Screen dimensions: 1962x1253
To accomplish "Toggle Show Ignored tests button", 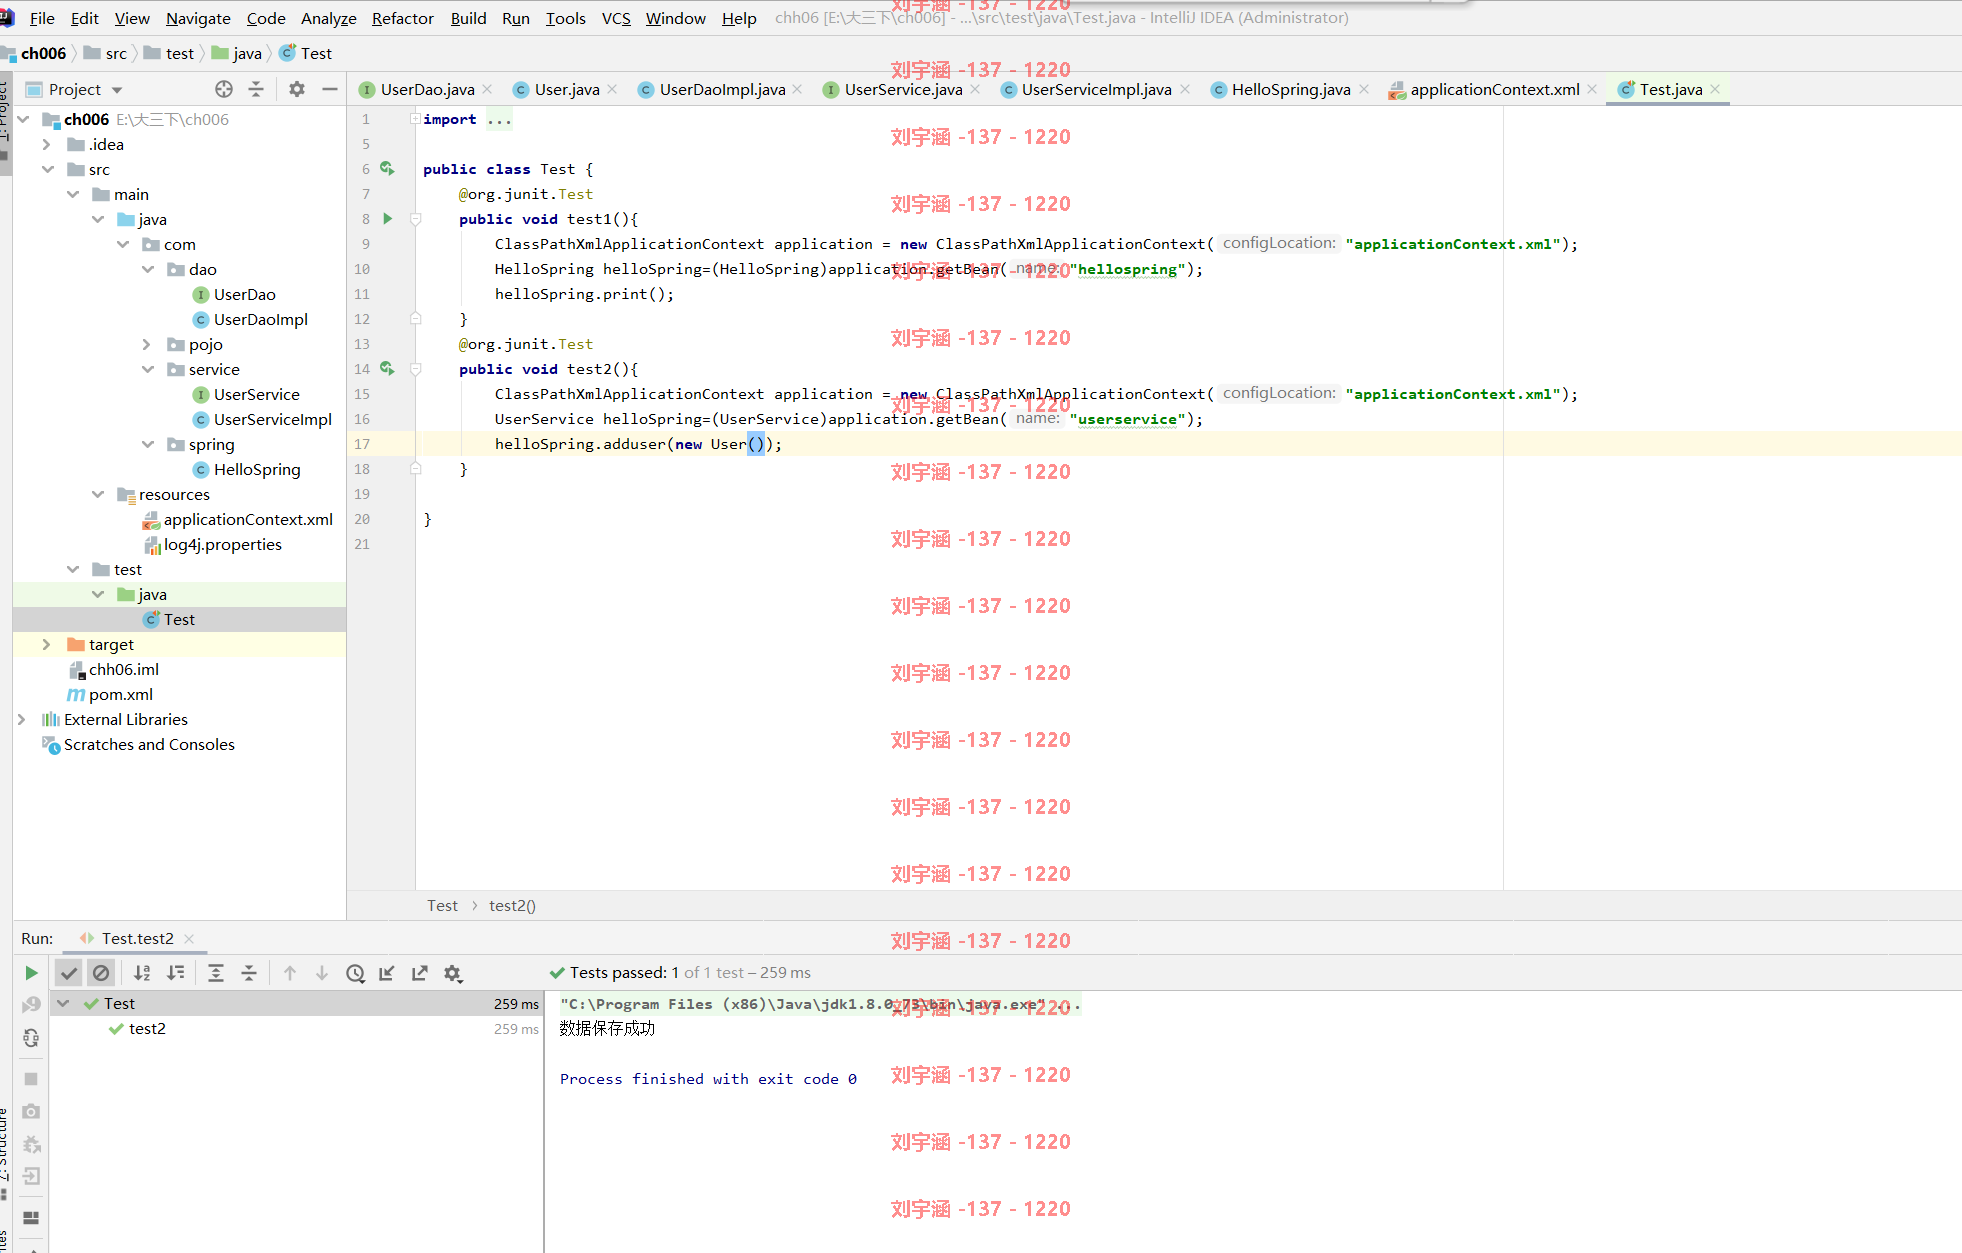I will click(101, 973).
